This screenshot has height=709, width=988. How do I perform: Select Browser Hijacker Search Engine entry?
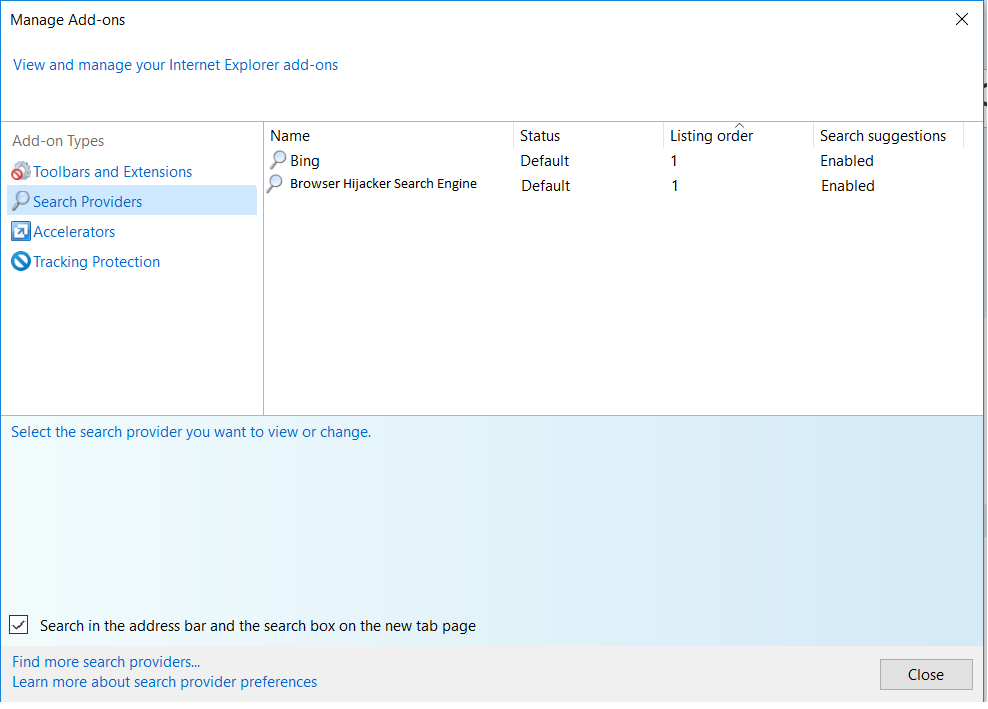pos(383,184)
